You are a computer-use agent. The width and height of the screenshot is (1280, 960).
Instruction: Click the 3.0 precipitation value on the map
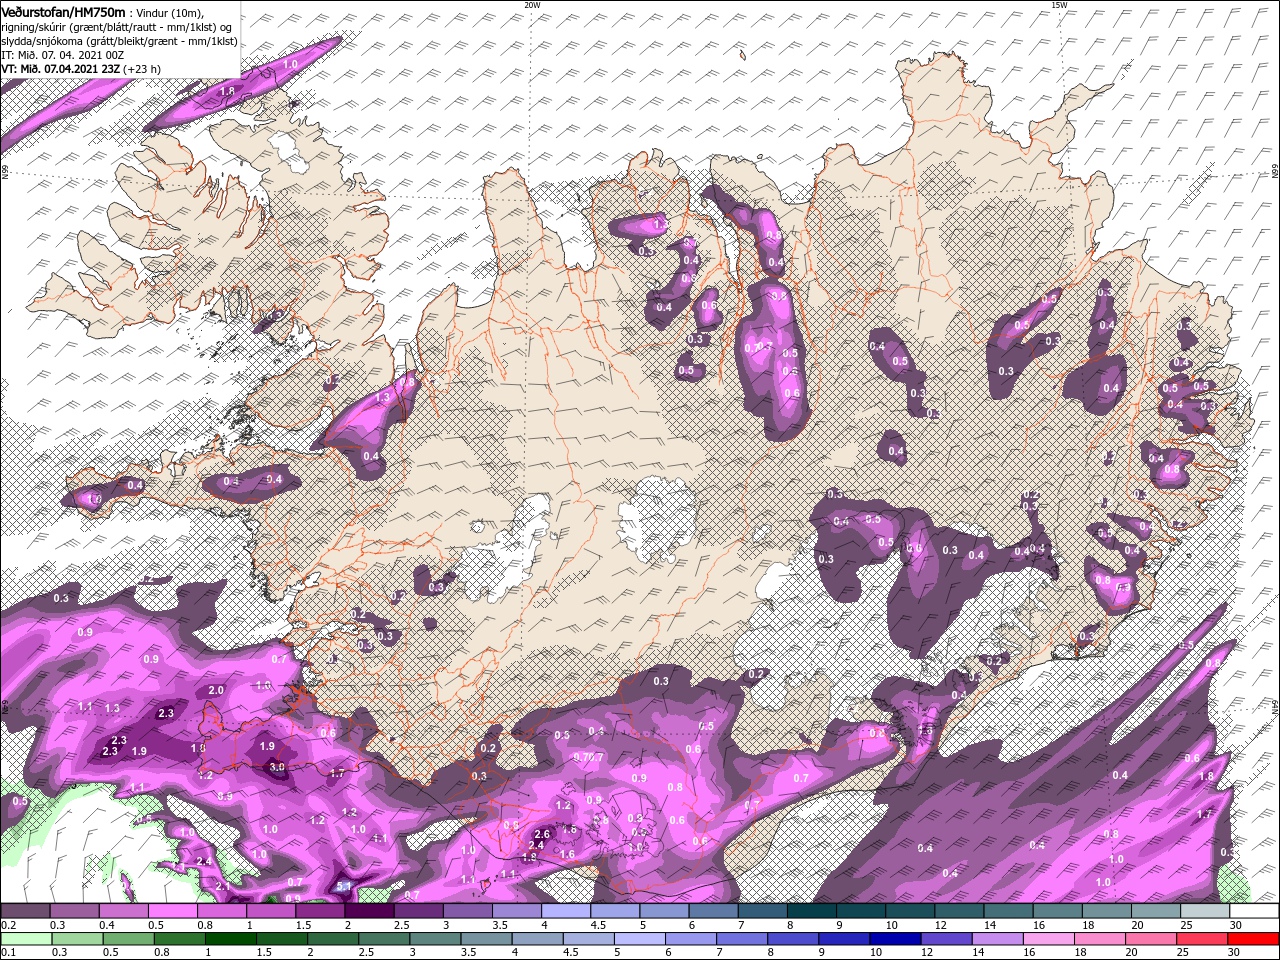[278, 767]
